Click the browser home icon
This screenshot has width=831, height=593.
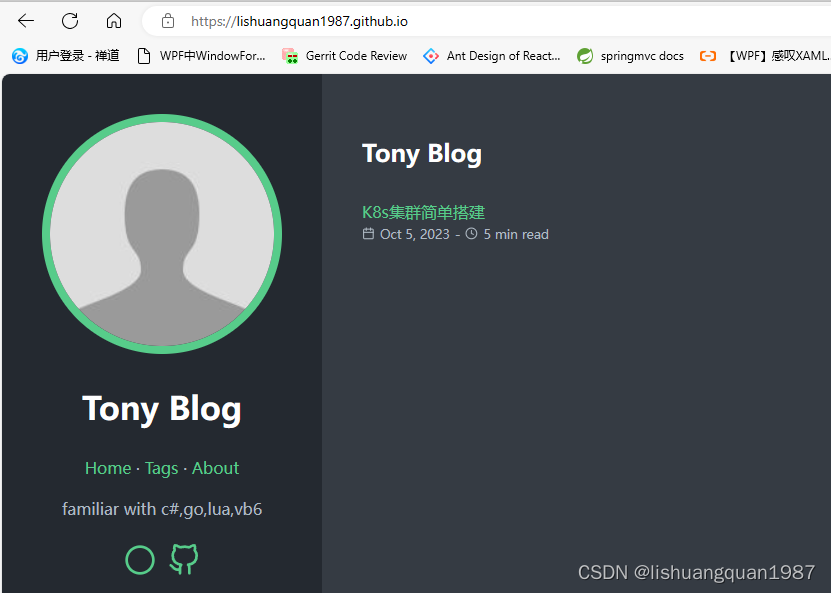pyautogui.click(x=114, y=21)
